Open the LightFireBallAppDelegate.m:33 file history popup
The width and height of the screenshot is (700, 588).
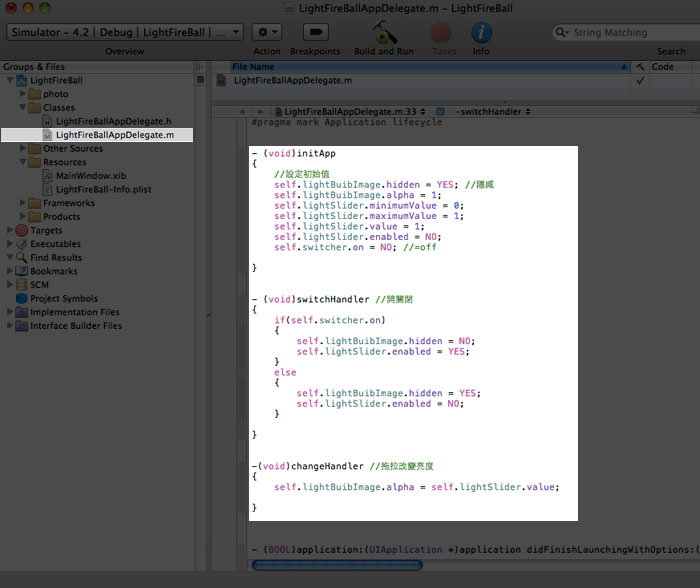[x=350, y=112]
